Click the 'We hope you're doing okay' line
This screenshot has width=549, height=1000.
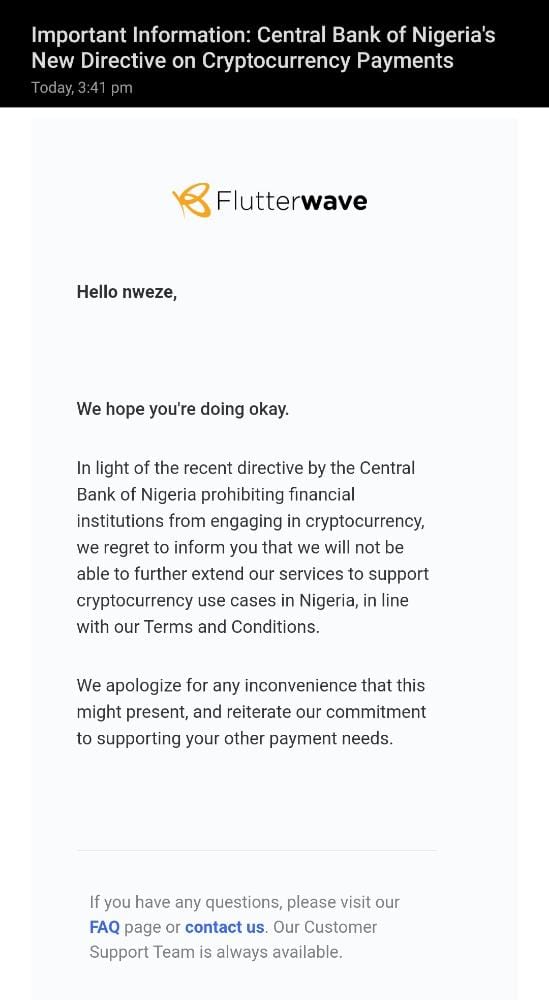(x=182, y=409)
